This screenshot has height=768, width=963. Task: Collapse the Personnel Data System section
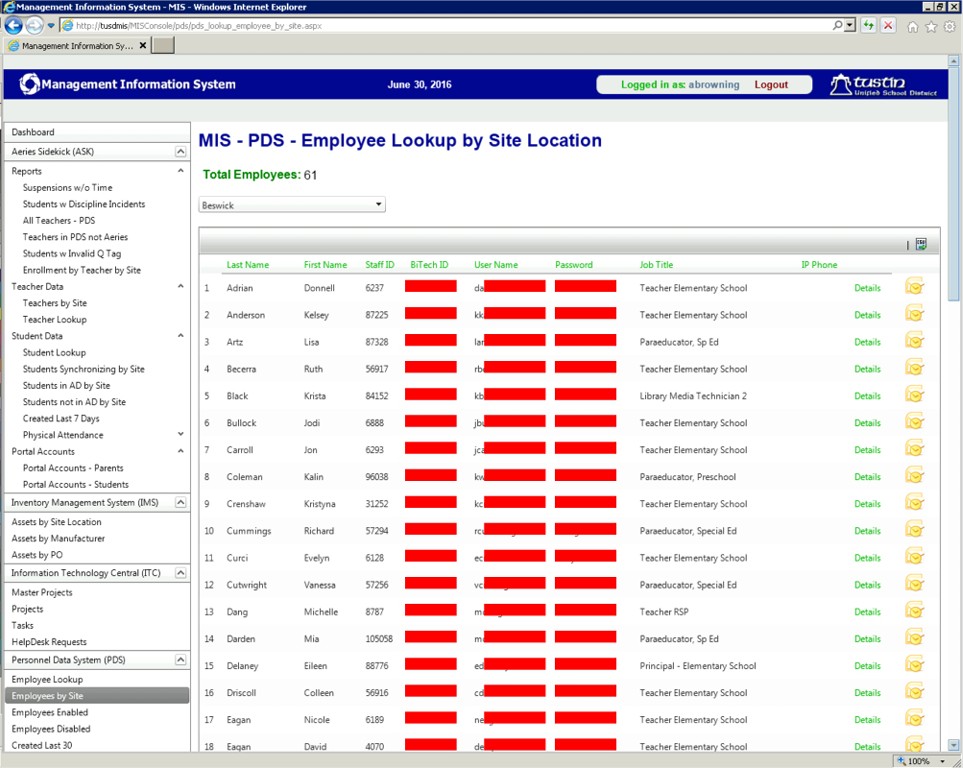point(181,660)
